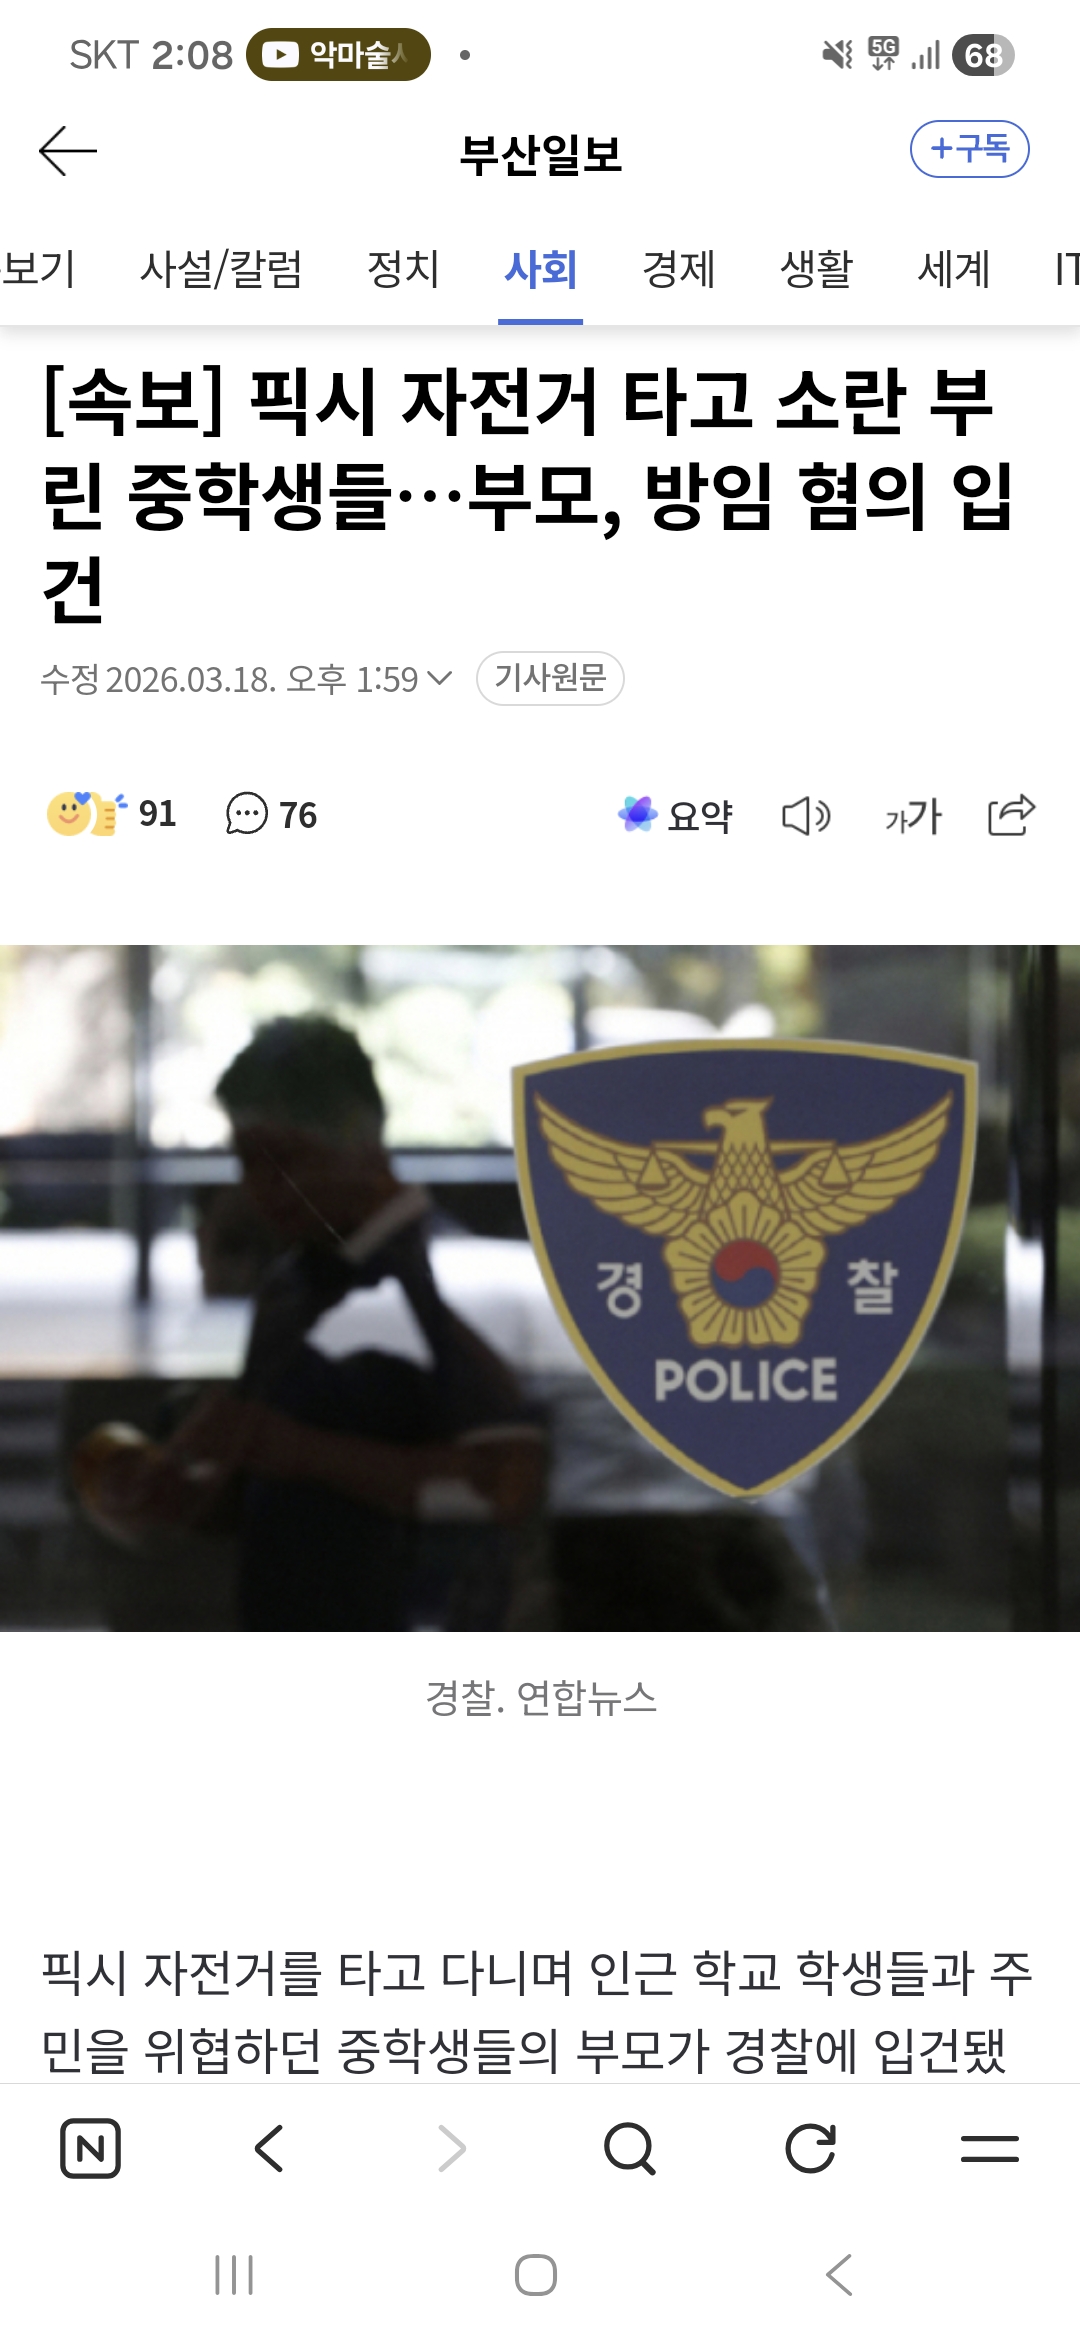Open the AI 요약 summary feature
Image resolution: width=1080 pixels, height=2340 pixels.
click(675, 815)
